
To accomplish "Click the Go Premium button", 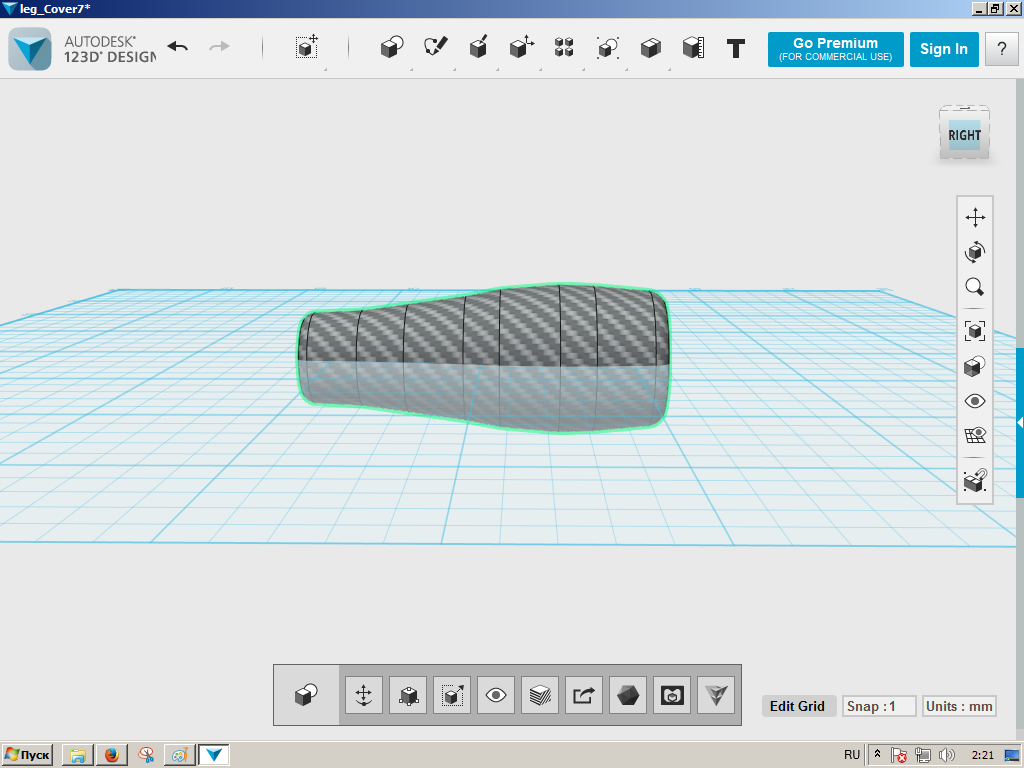I will point(835,49).
